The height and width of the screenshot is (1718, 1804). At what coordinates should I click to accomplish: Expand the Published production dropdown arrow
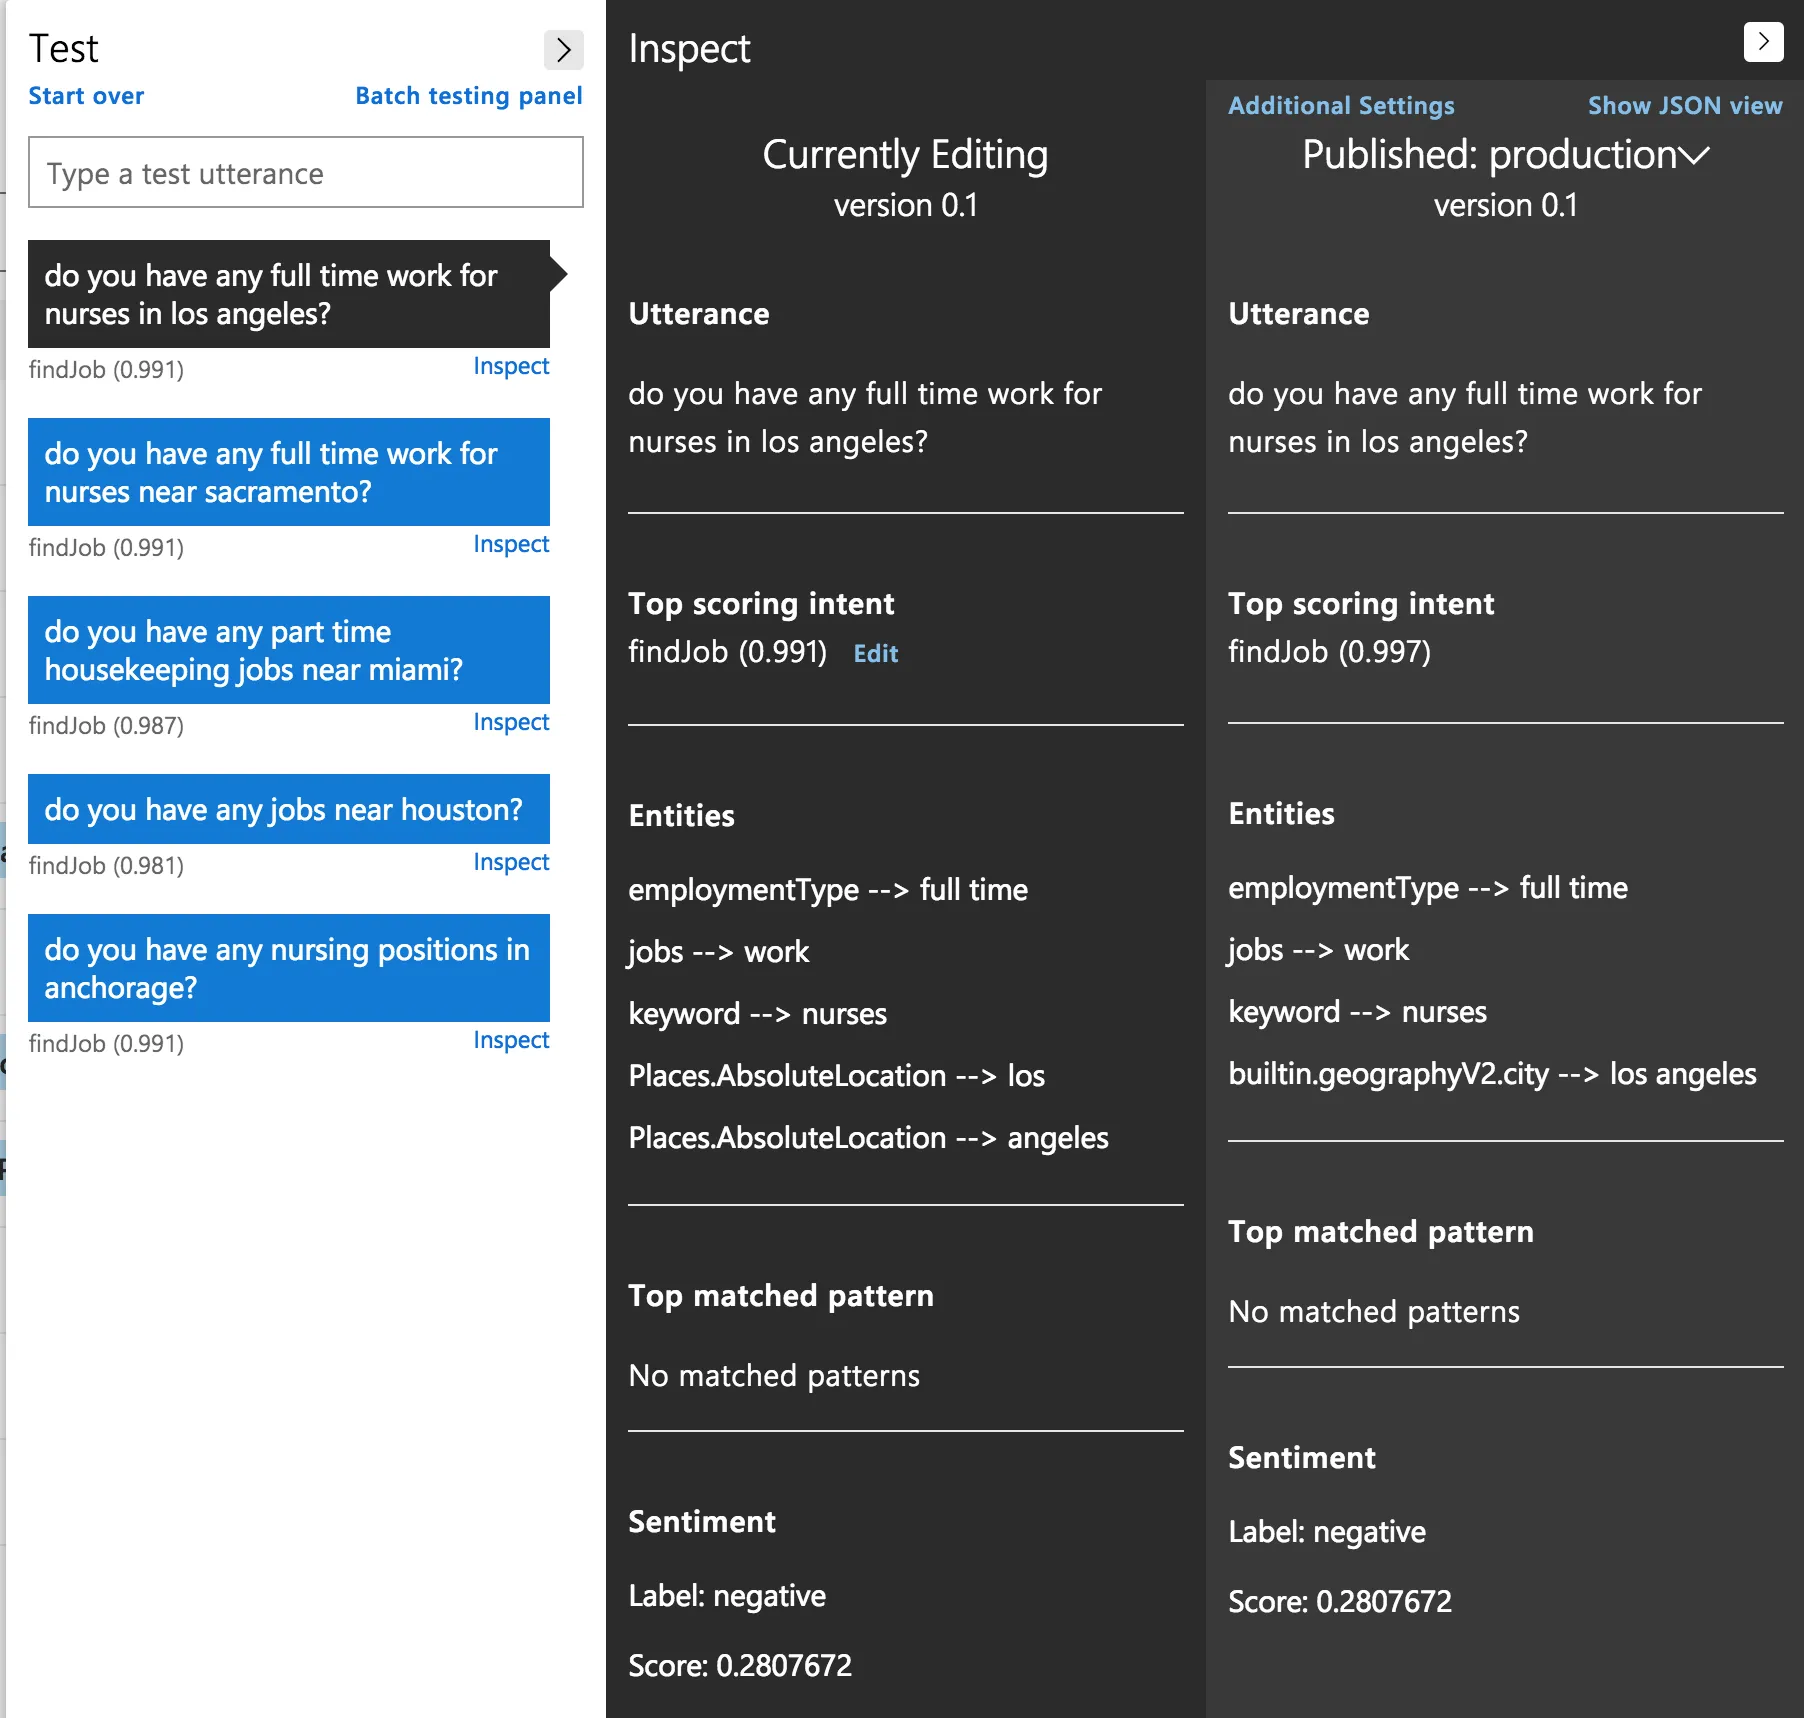pyautogui.click(x=1695, y=155)
